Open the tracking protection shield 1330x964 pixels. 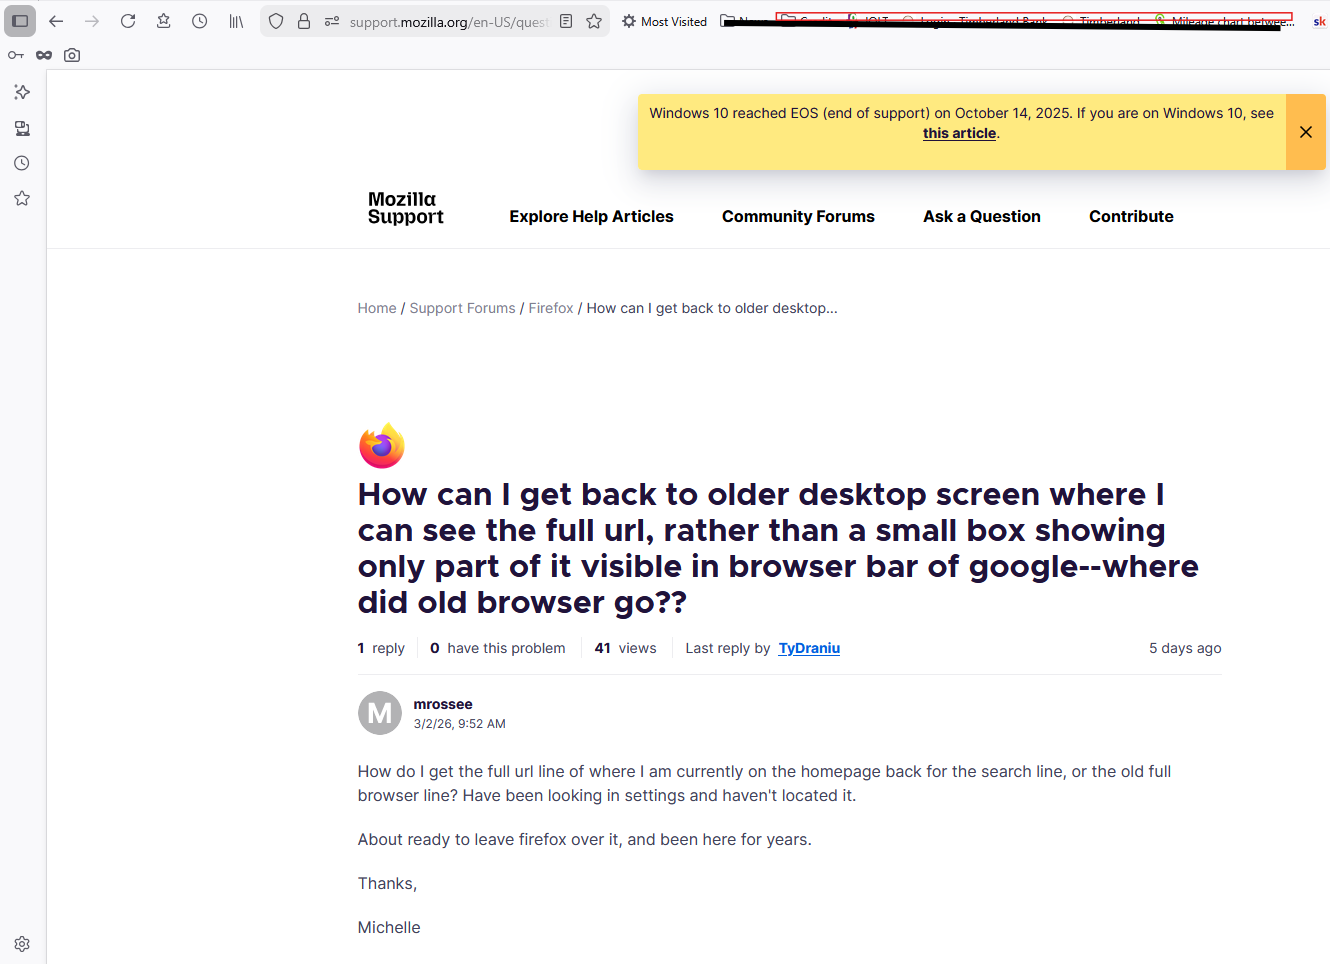pos(276,21)
